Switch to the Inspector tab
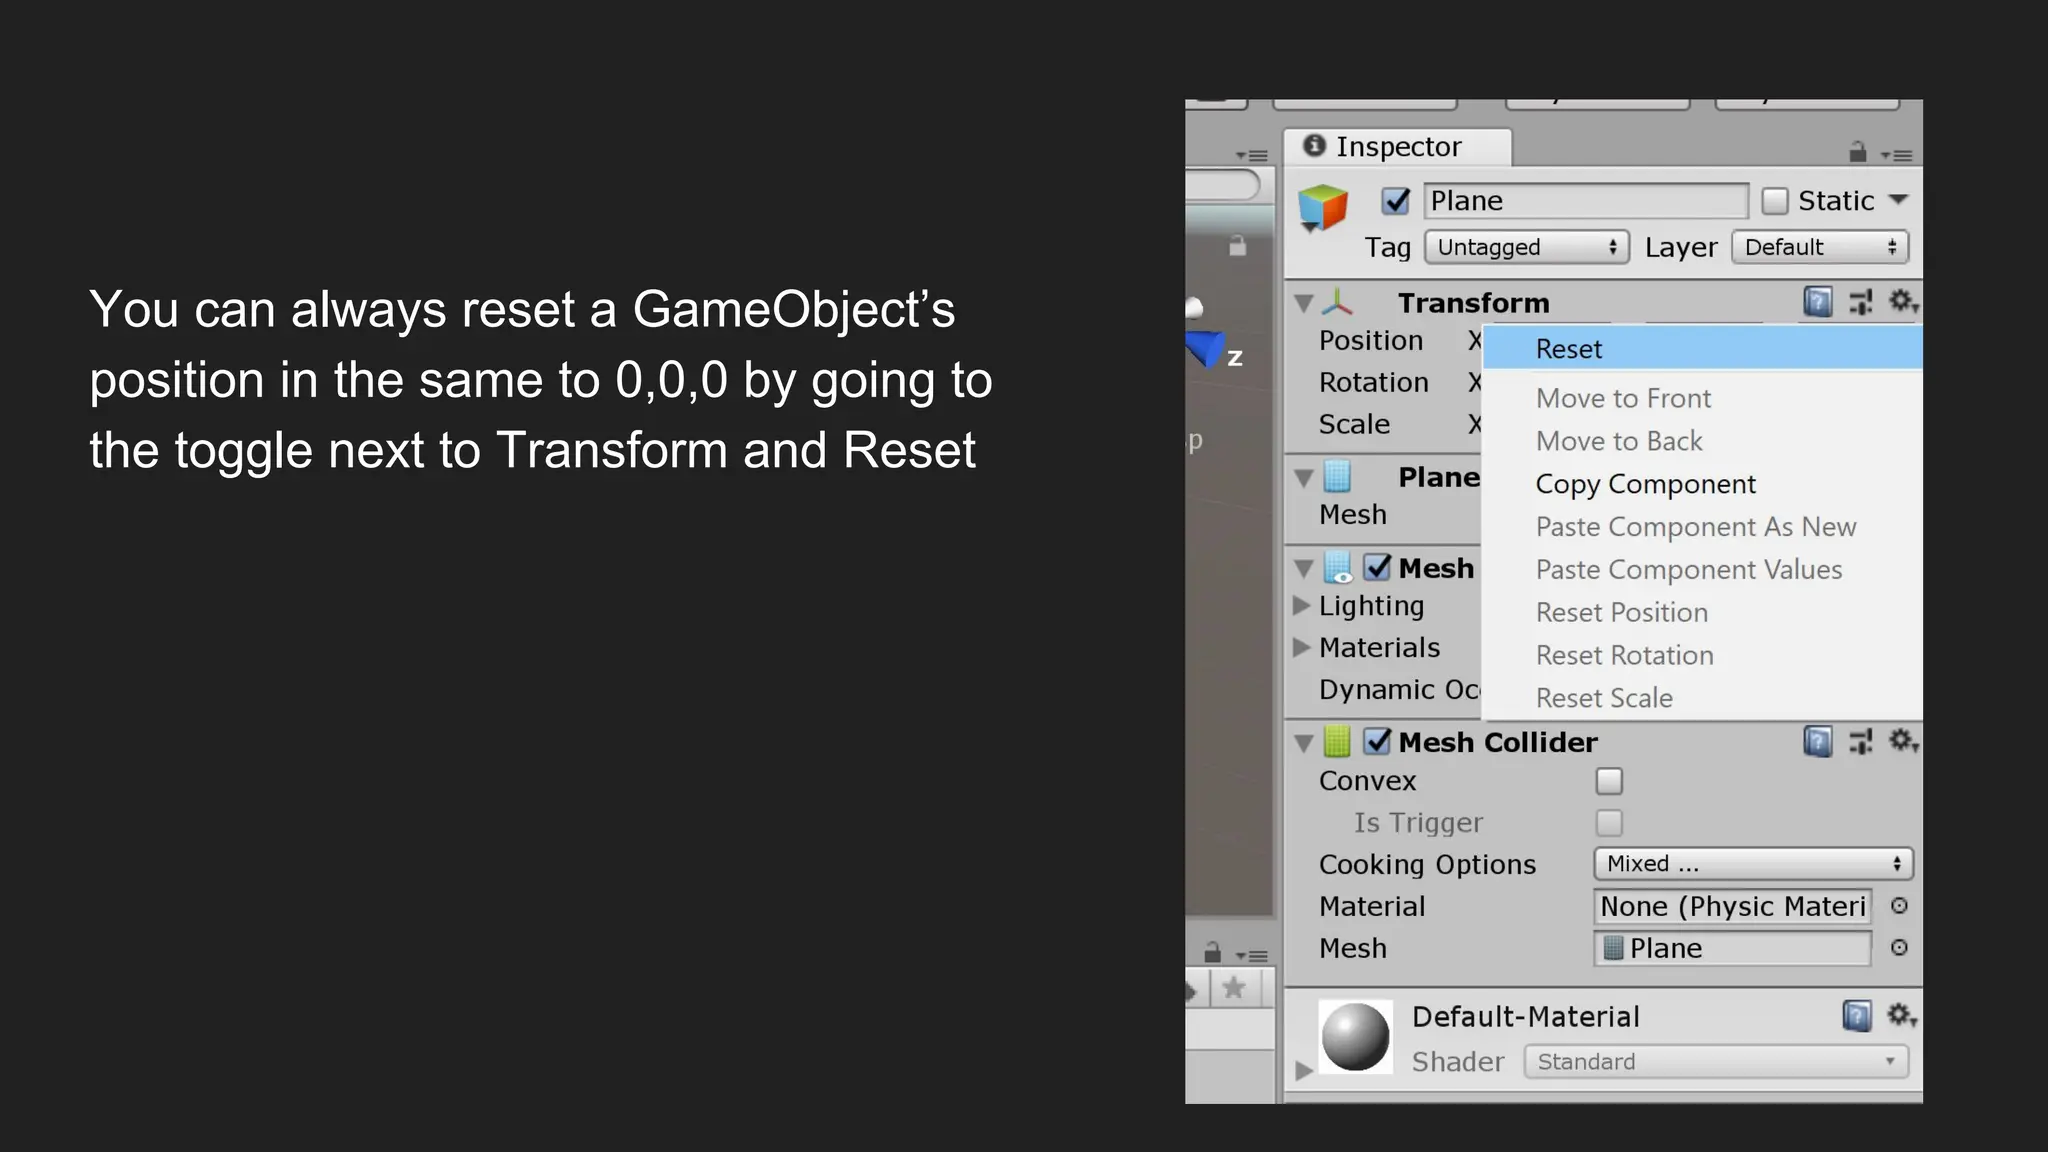This screenshot has width=2048, height=1152. coord(1398,147)
